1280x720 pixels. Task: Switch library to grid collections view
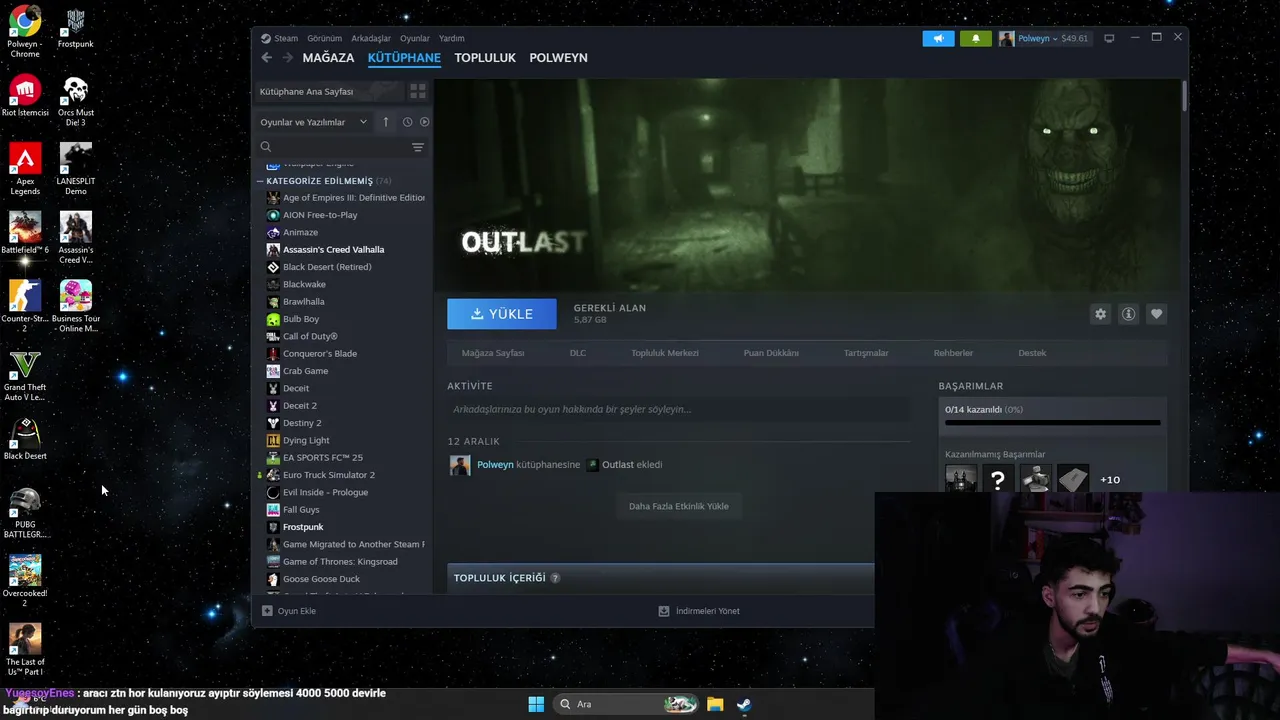(x=418, y=91)
